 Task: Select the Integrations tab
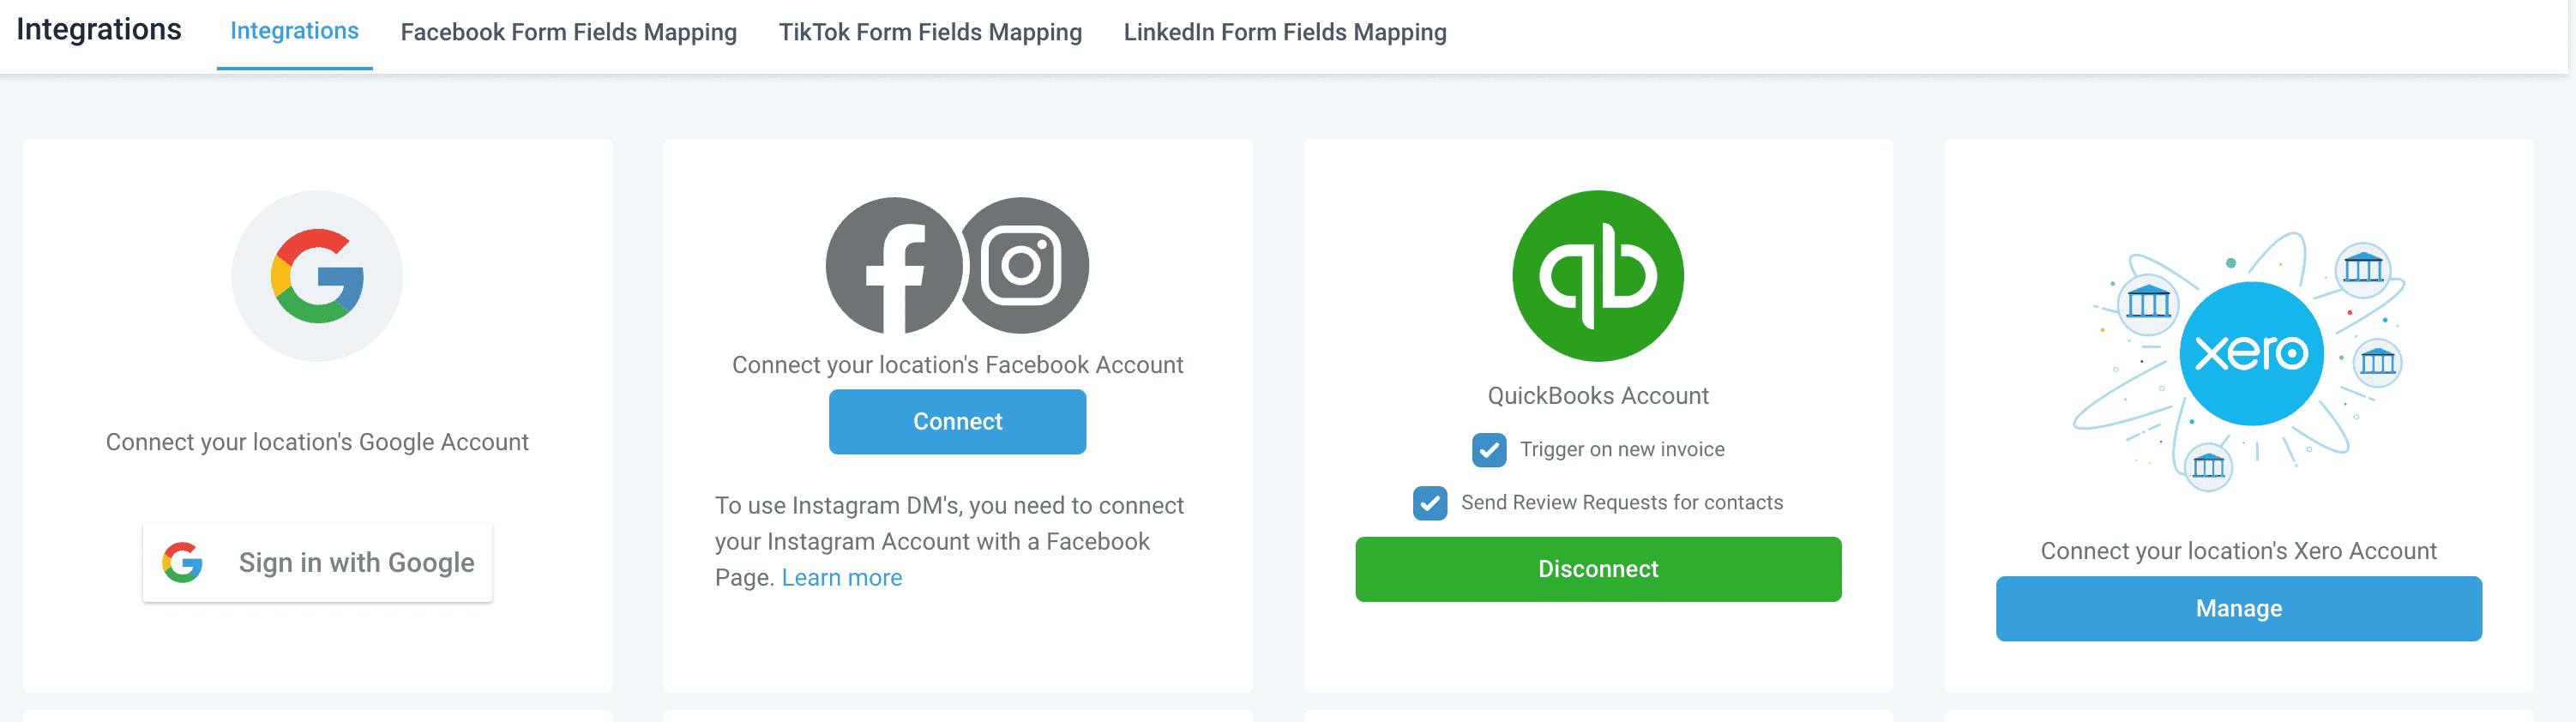(294, 32)
